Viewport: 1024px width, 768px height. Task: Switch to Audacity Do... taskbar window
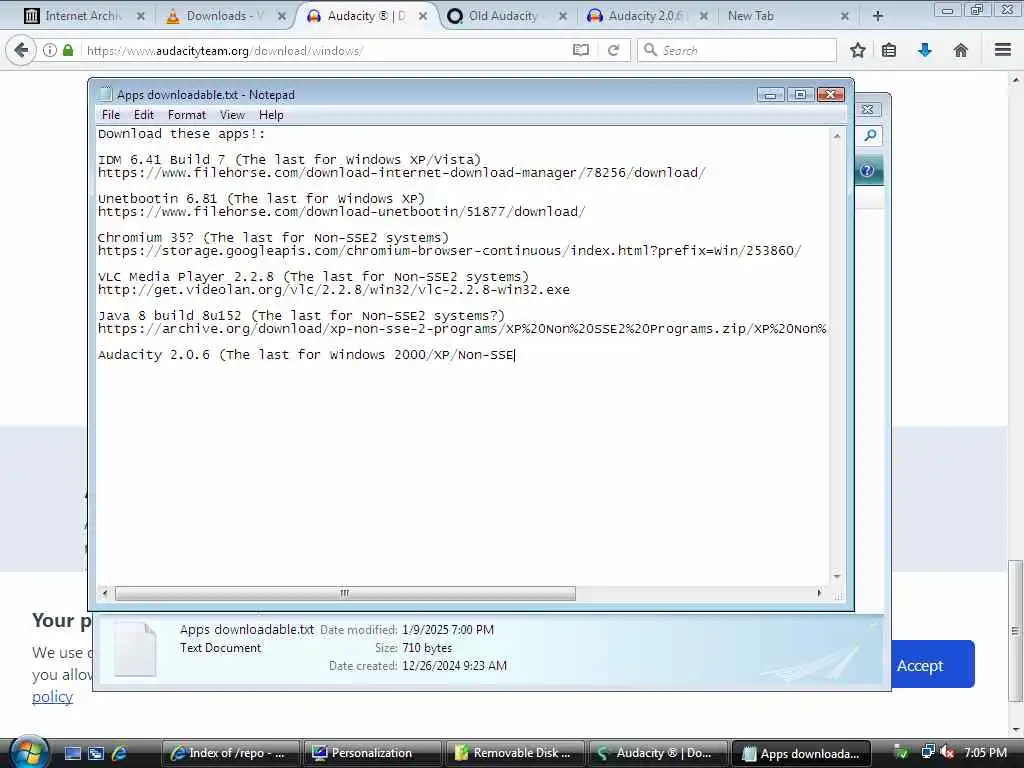[x=657, y=753]
